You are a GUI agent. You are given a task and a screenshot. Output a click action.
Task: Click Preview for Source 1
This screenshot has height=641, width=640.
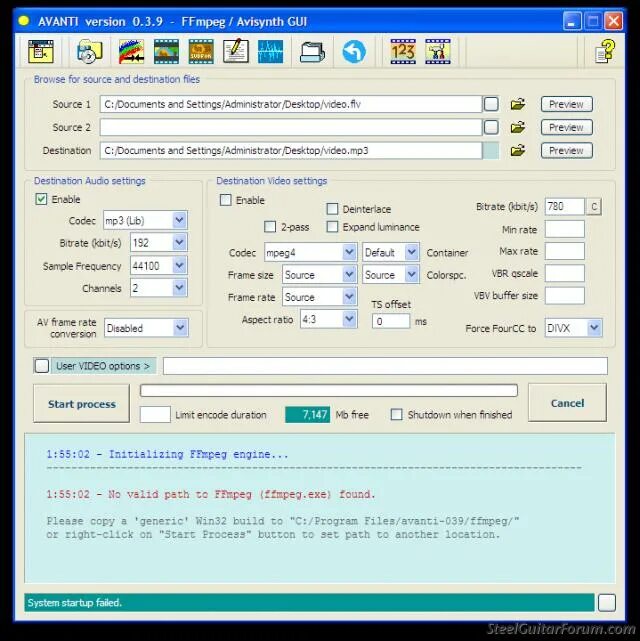click(566, 104)
